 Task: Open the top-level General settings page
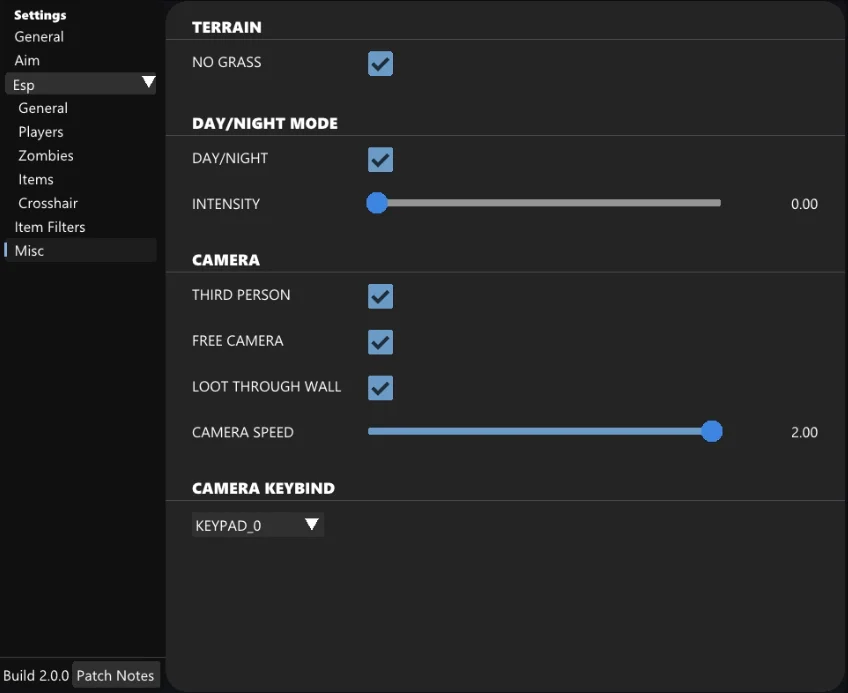click(39, 37)
